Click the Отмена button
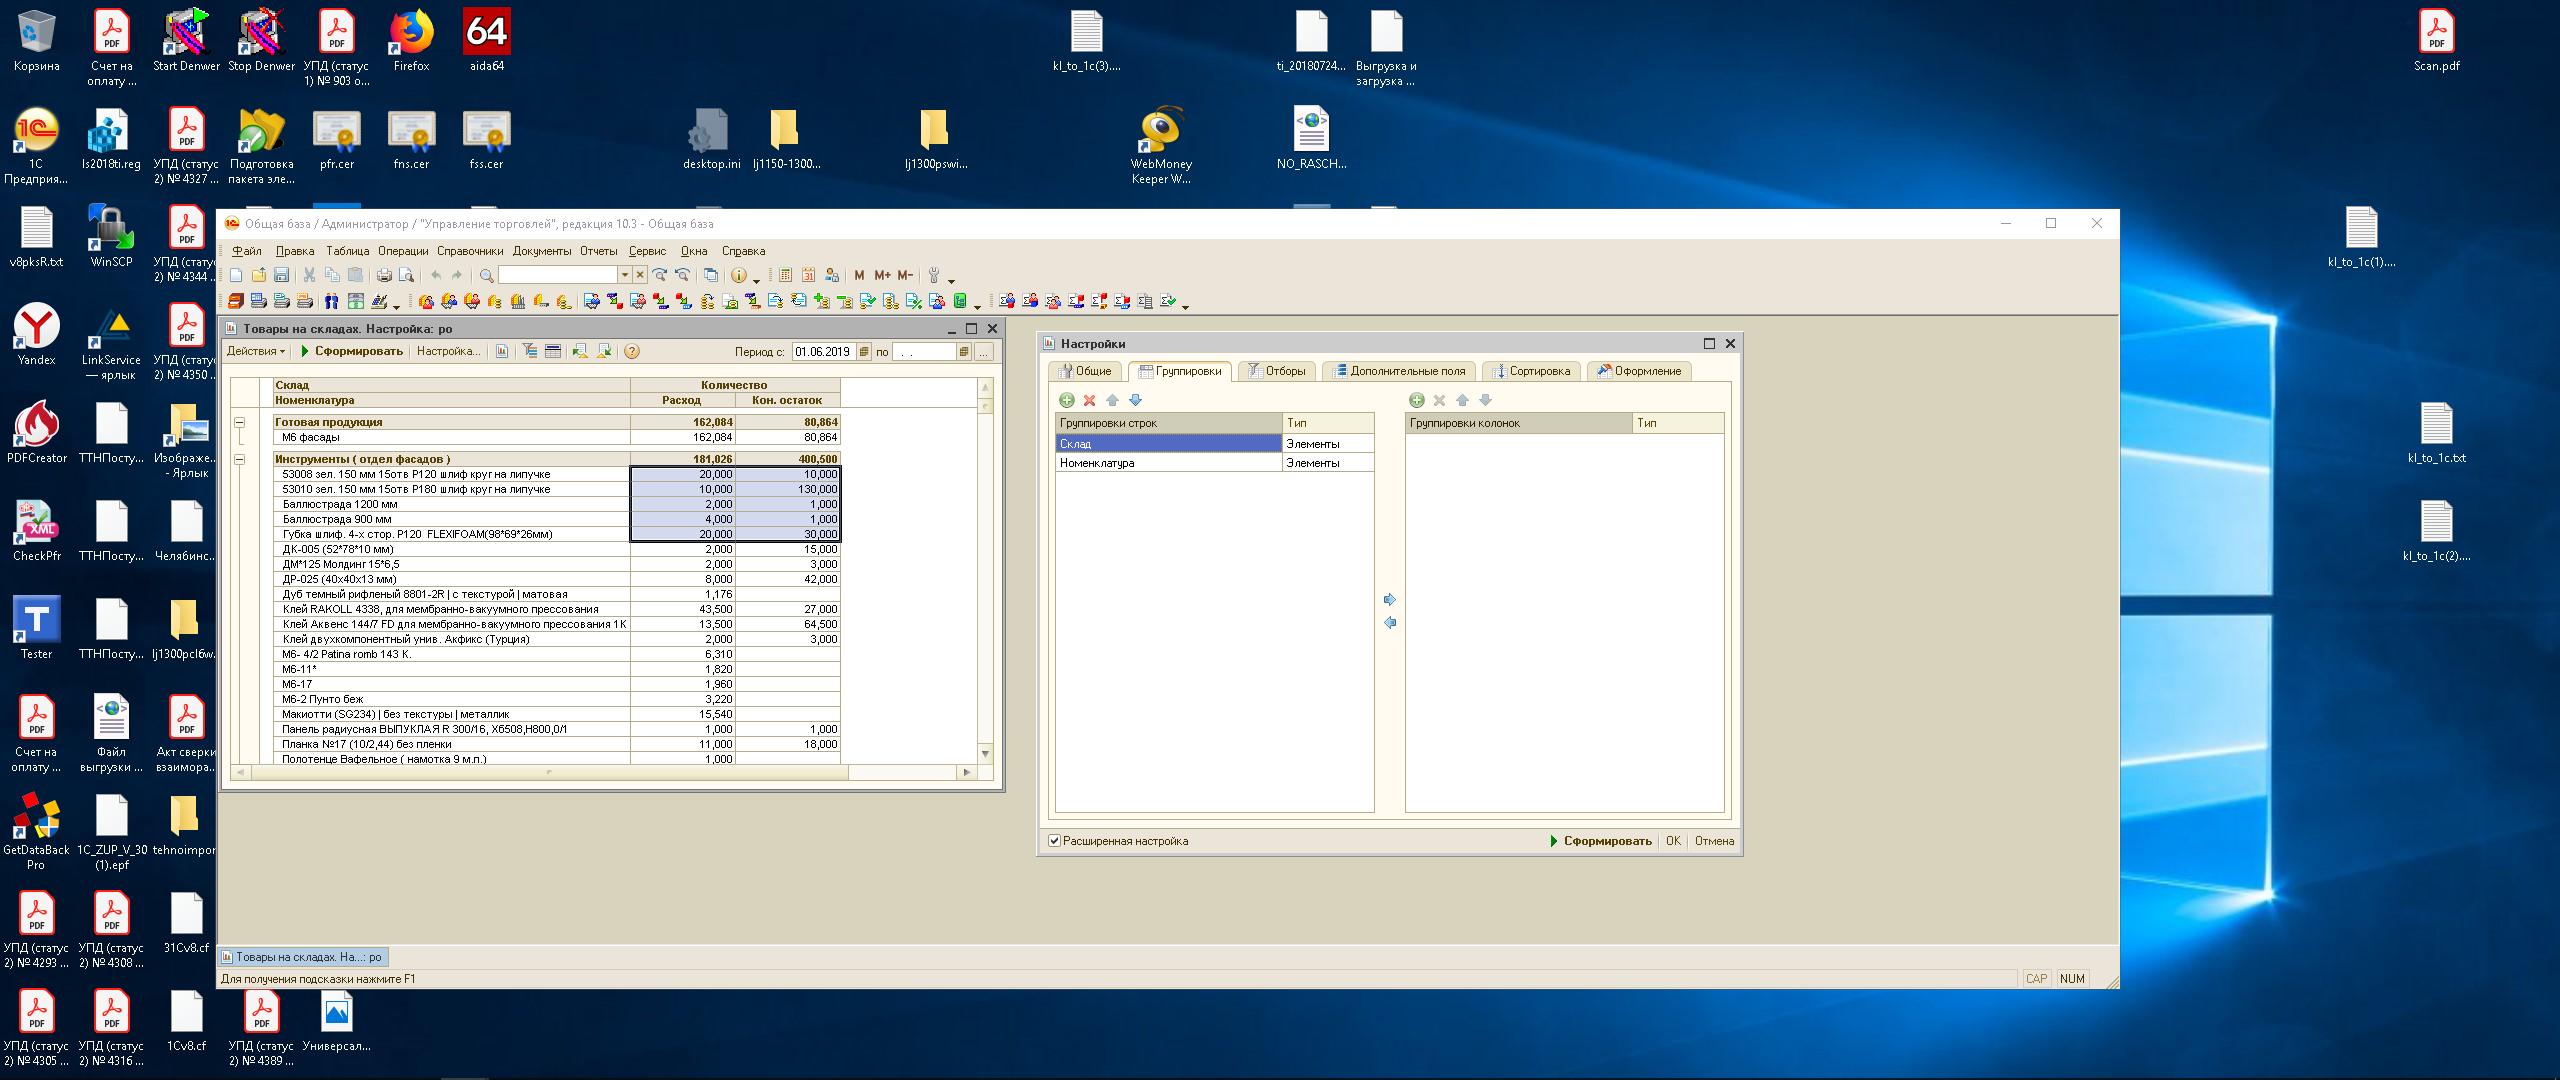This screenshot has width=2560, height=1080. (x=1714, y=841)
